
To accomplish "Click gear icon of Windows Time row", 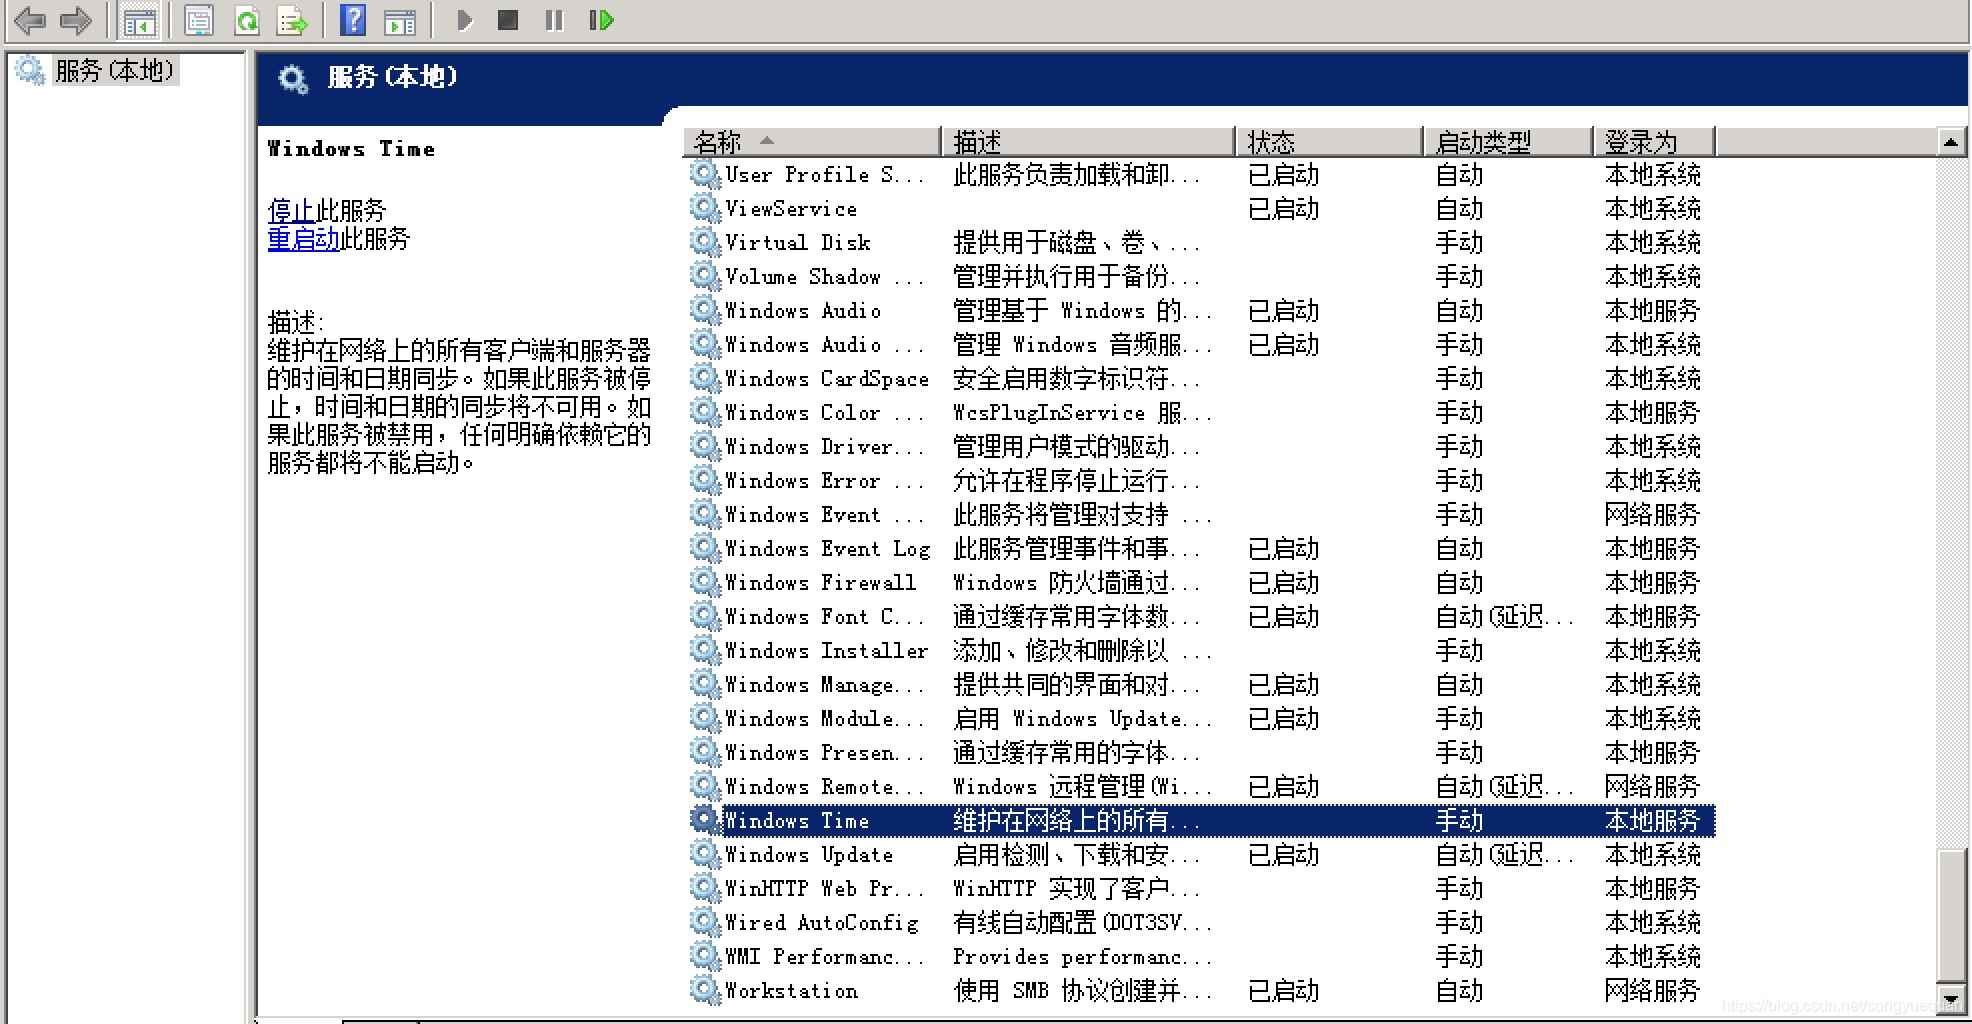I will (x=705, y=820).
